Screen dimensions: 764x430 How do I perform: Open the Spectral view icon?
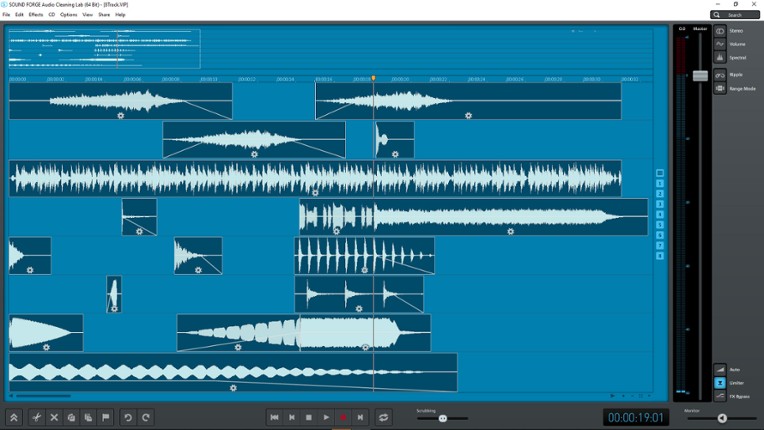point(720,58)
